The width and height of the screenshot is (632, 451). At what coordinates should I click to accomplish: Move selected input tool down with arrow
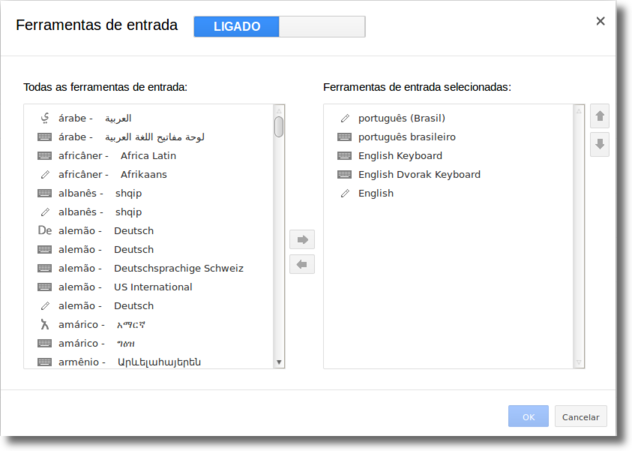coord(600,144)
